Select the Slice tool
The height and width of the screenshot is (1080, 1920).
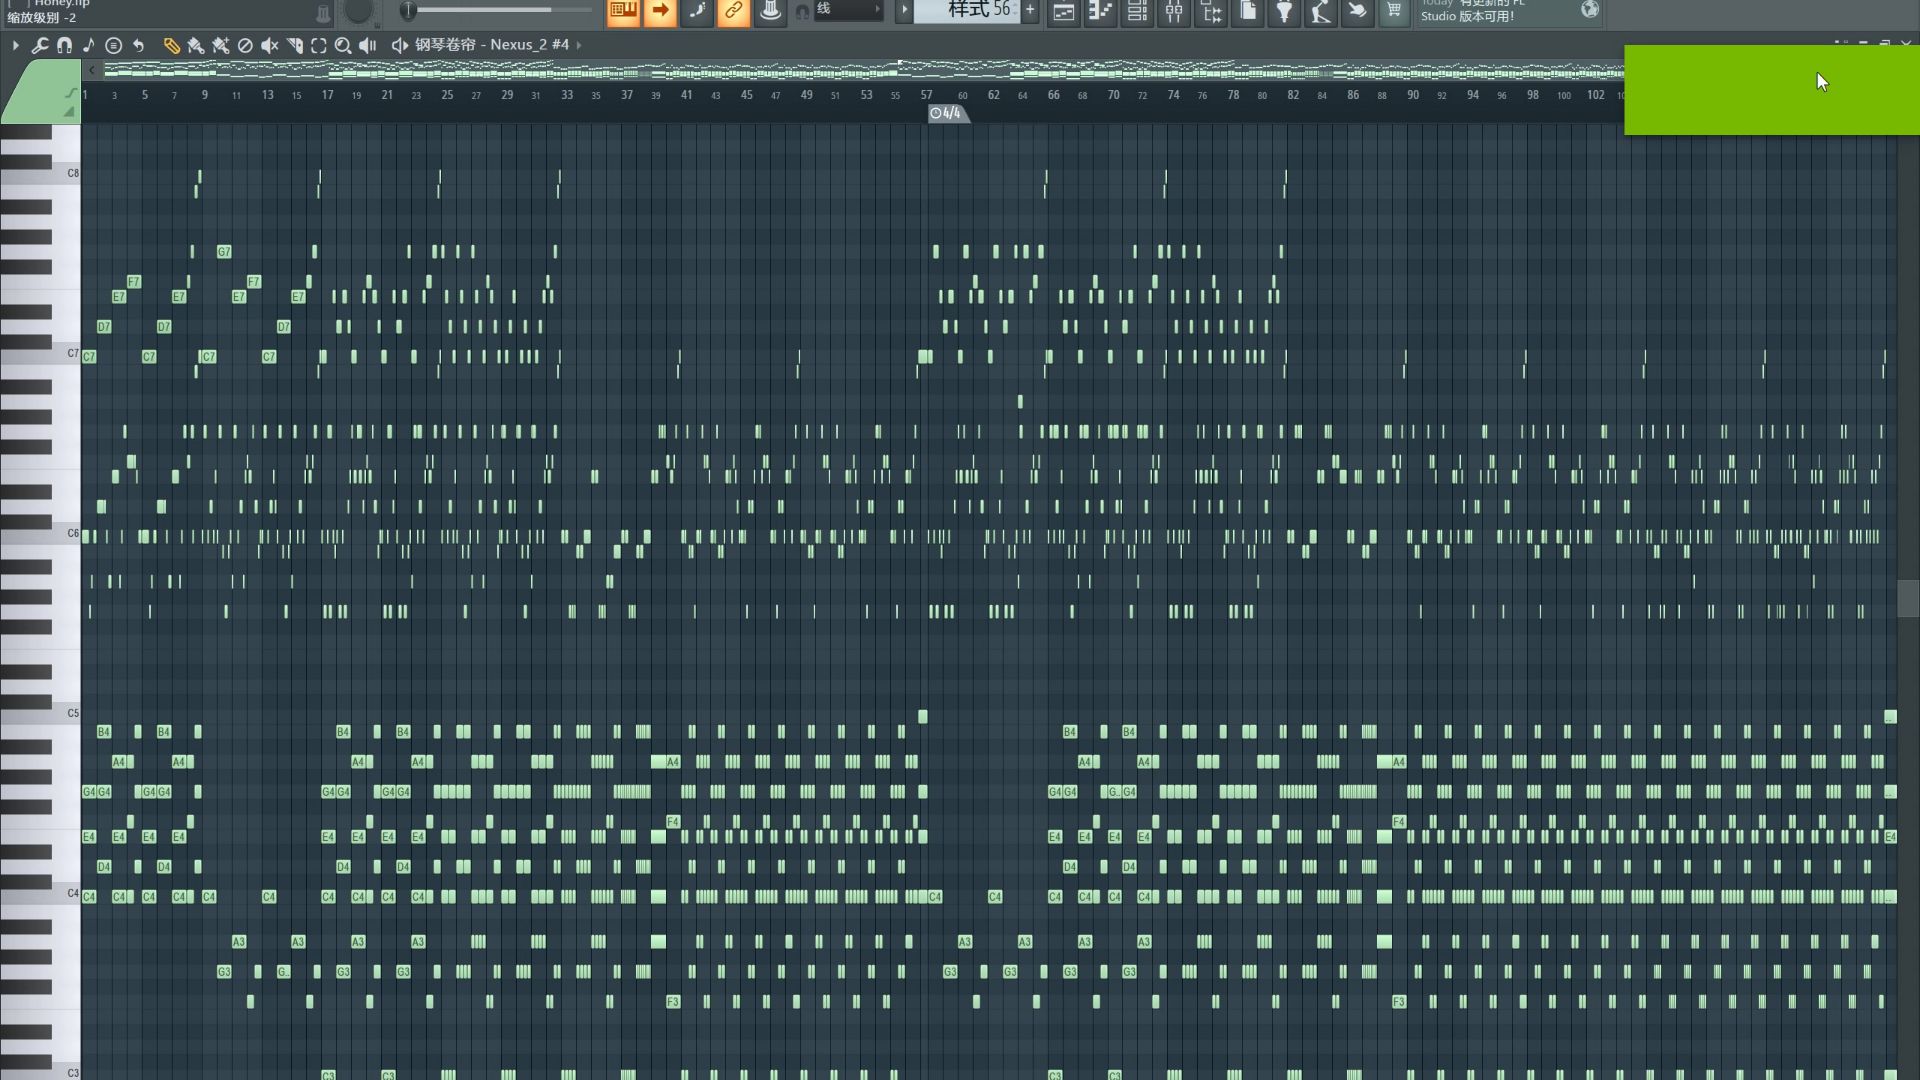click(295, 45)
